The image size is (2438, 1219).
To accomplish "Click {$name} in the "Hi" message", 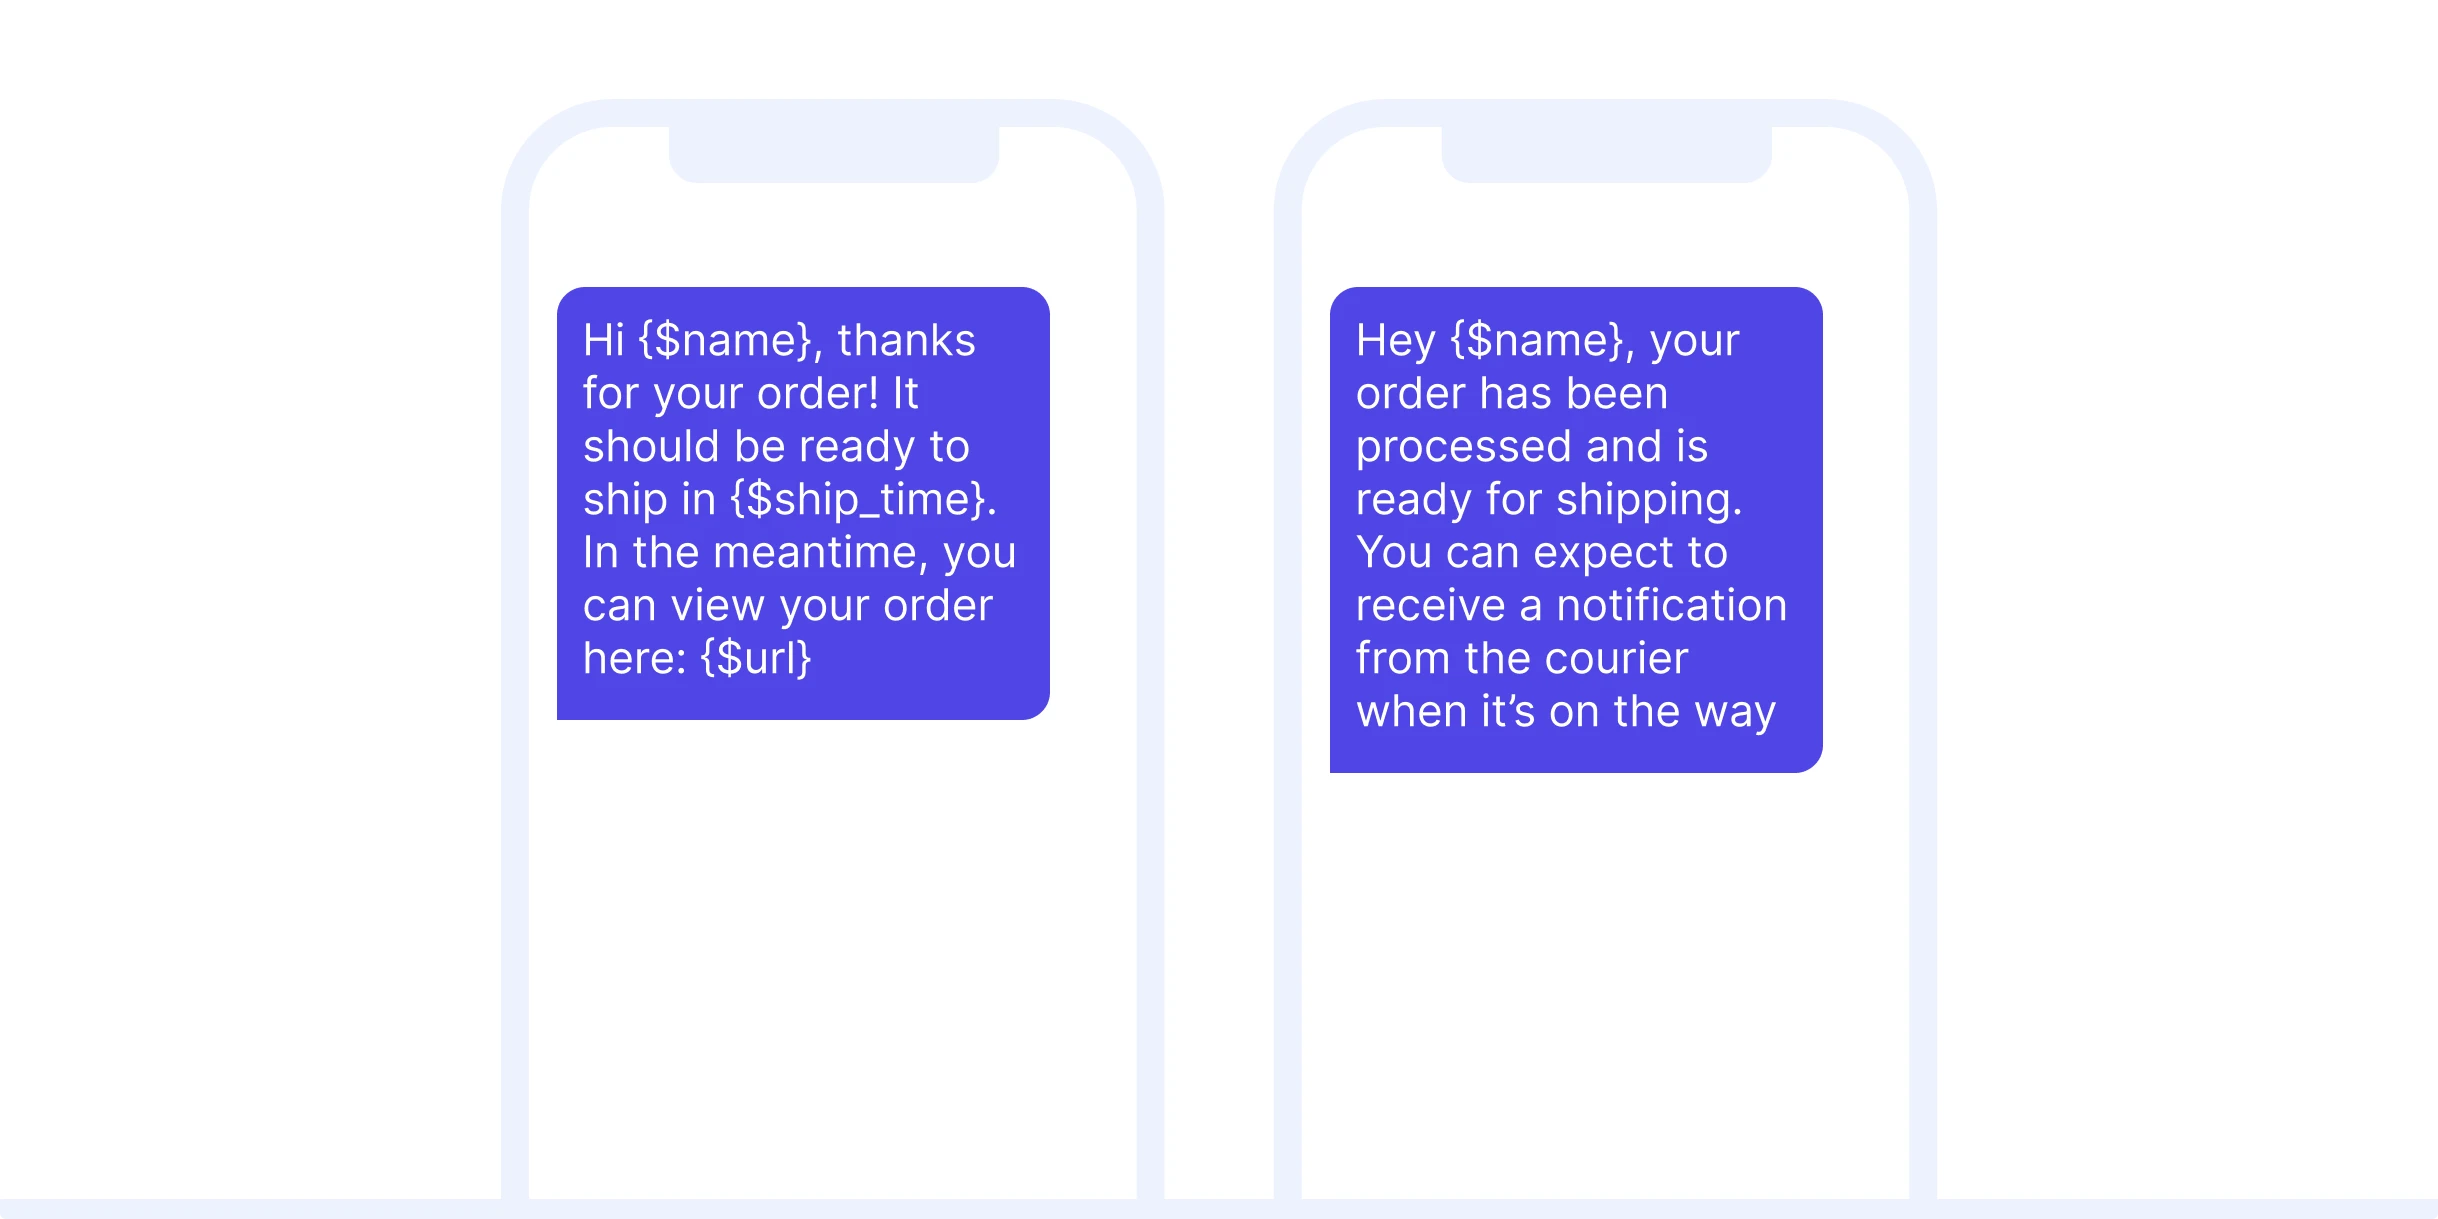I will (725, 341).
